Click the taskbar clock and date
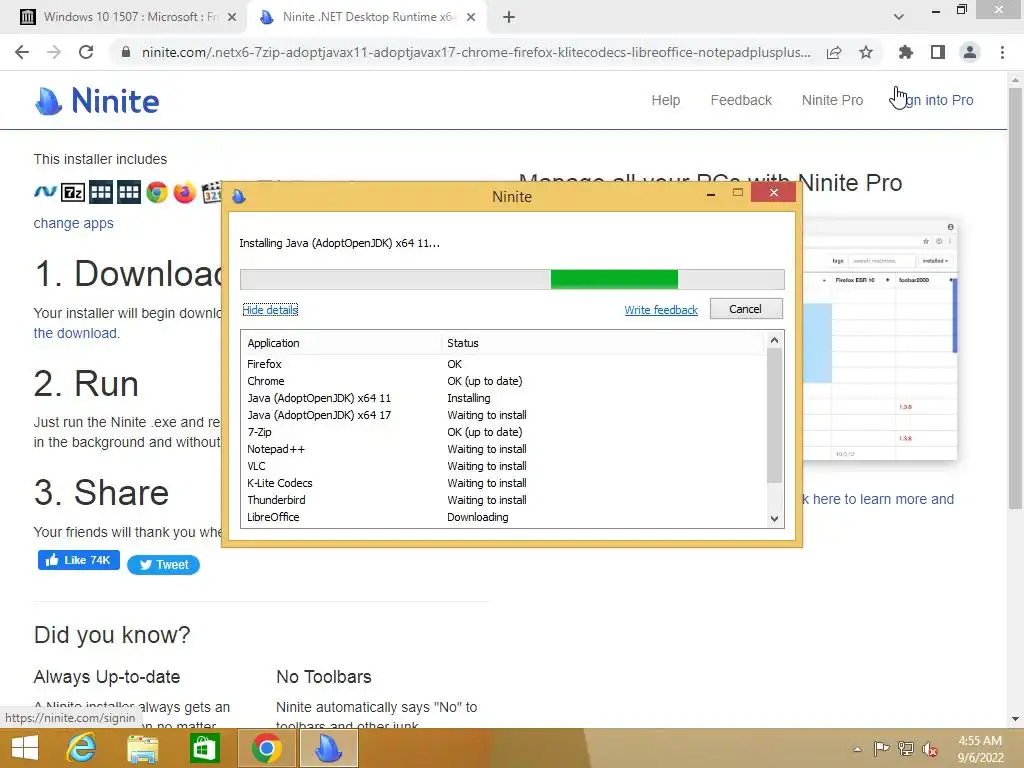 (x=980, y=749)
